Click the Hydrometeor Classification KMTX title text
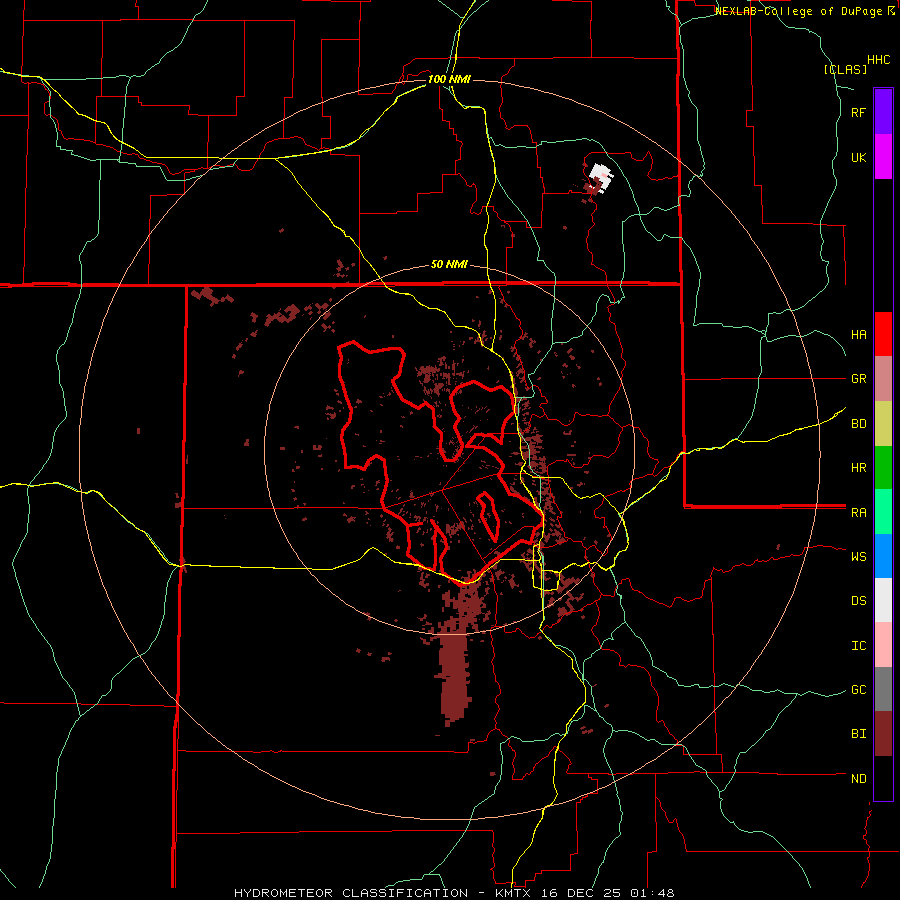Screen dimensions: 900x900 (x=454, y=893)
